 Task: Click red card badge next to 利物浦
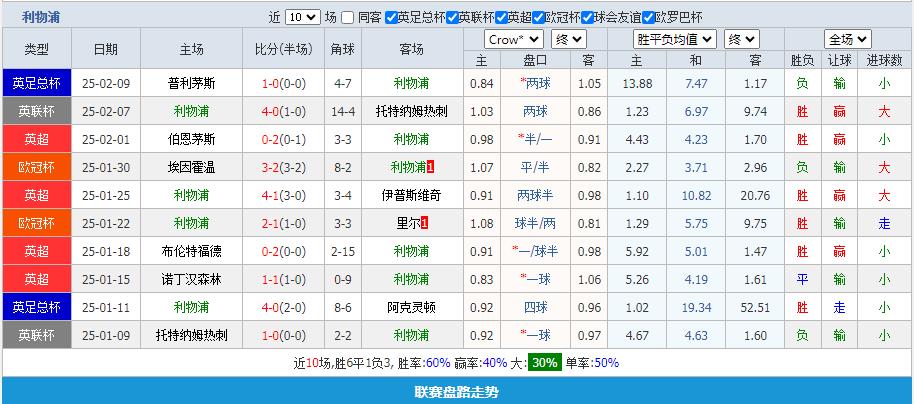[x=431, y=167]
